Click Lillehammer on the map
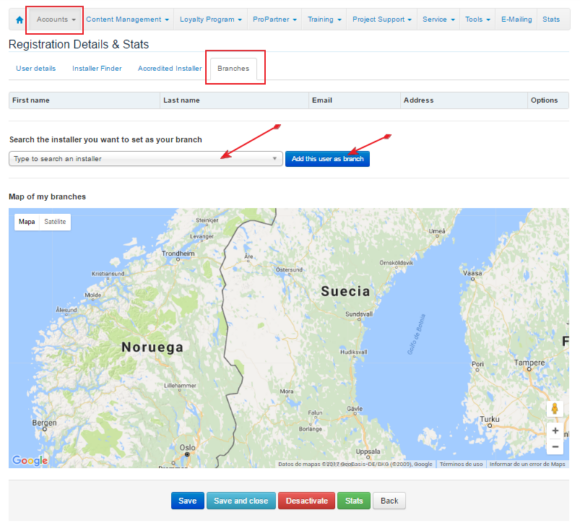 pyautogui.click(x=180, y=385)
